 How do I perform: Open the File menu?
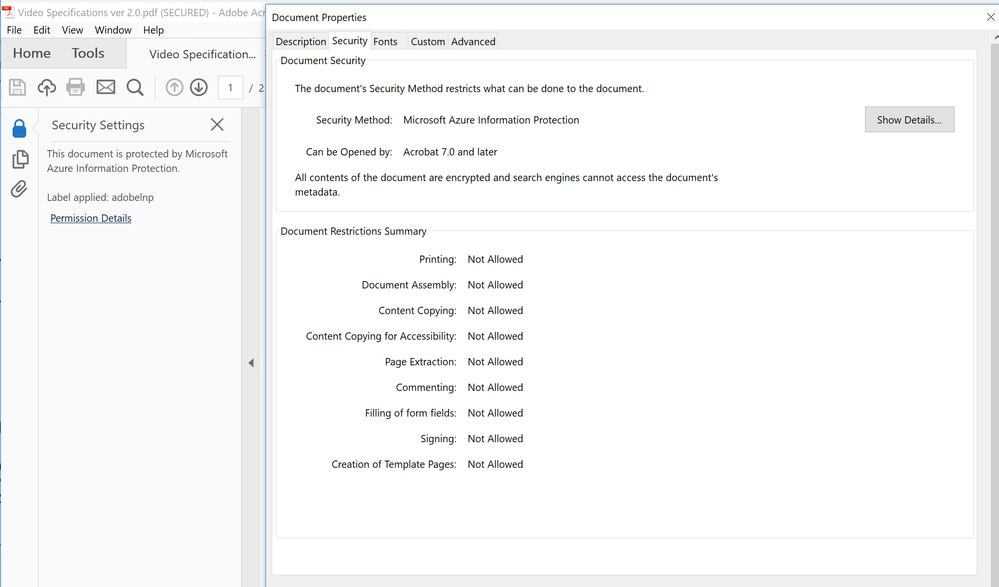14,30
